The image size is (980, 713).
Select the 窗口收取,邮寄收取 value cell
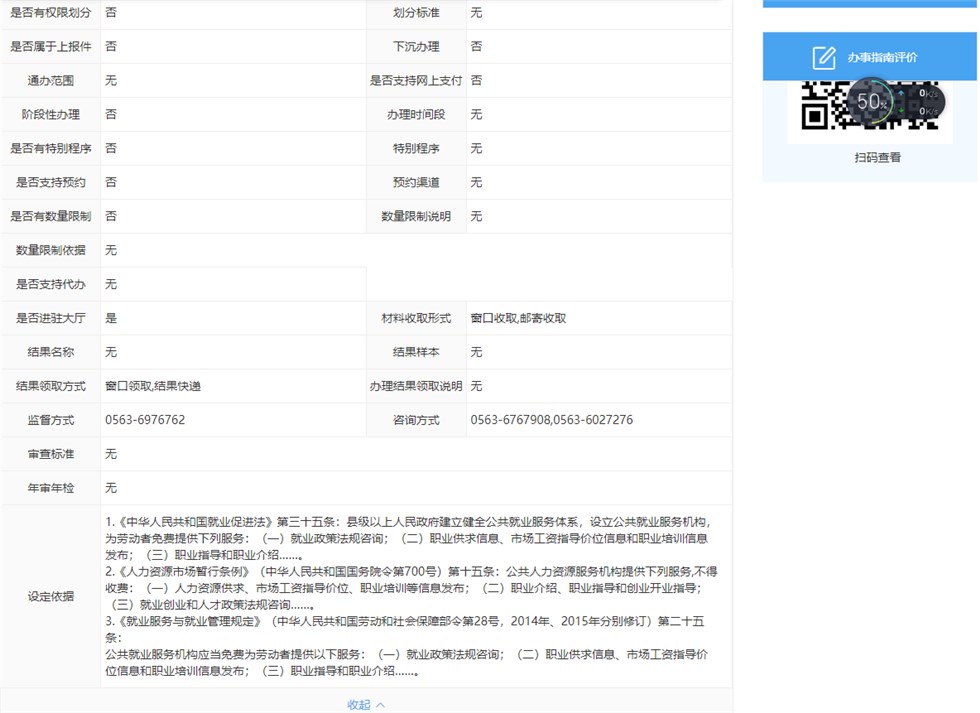pyautogui.click(x=518, y=318)
